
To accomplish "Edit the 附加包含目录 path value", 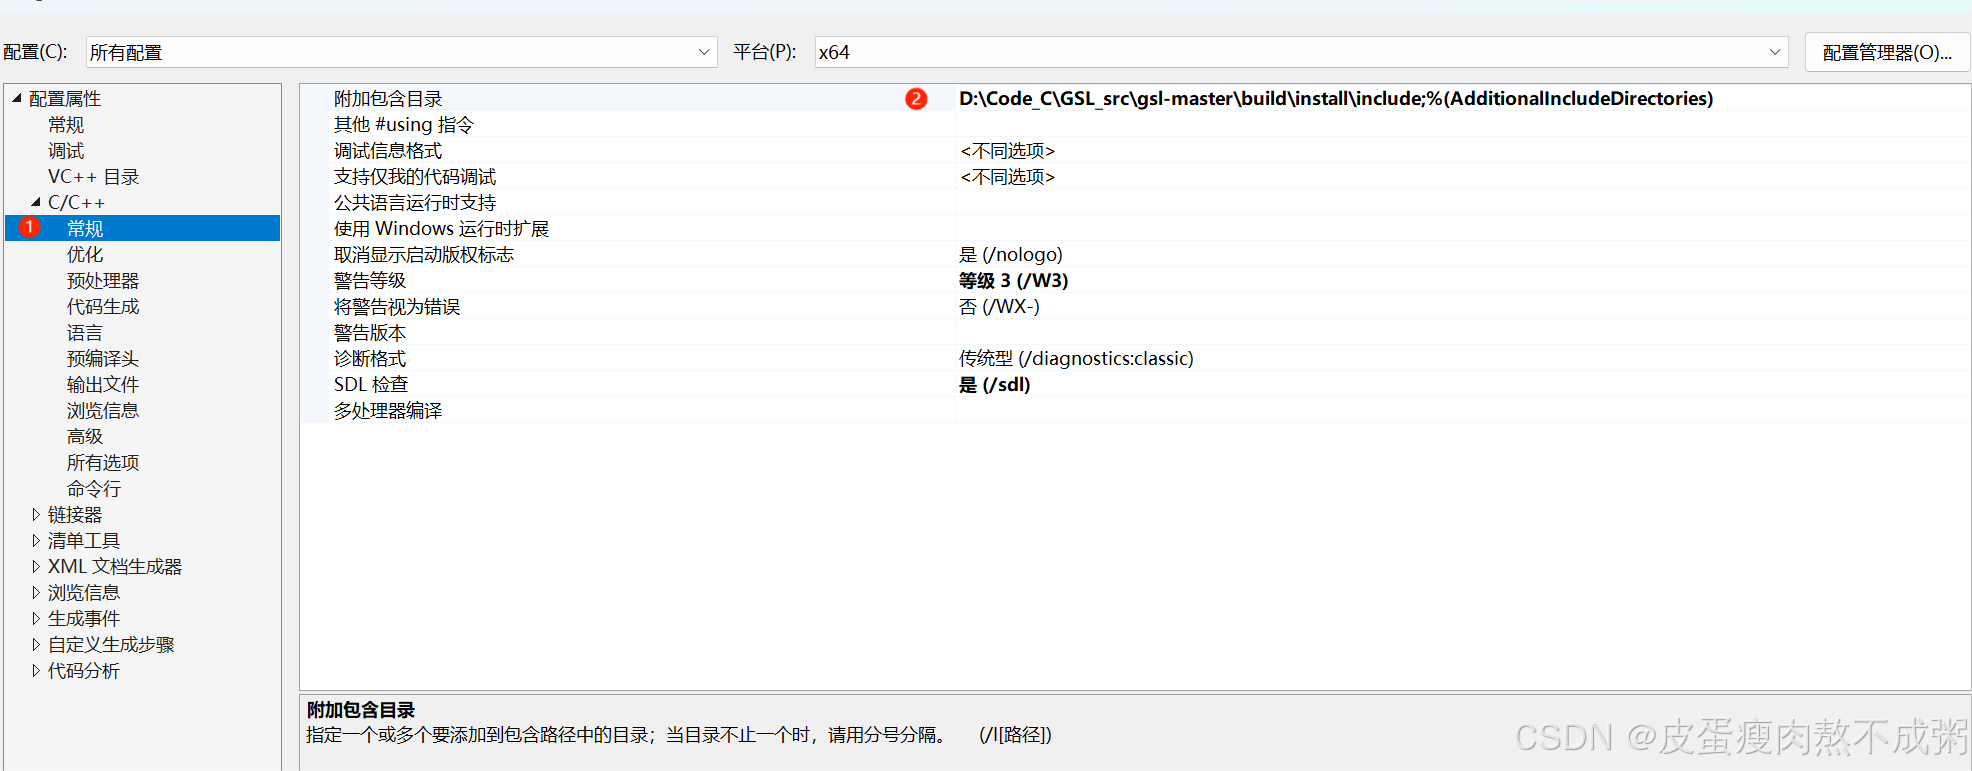I will (1336, 99).
